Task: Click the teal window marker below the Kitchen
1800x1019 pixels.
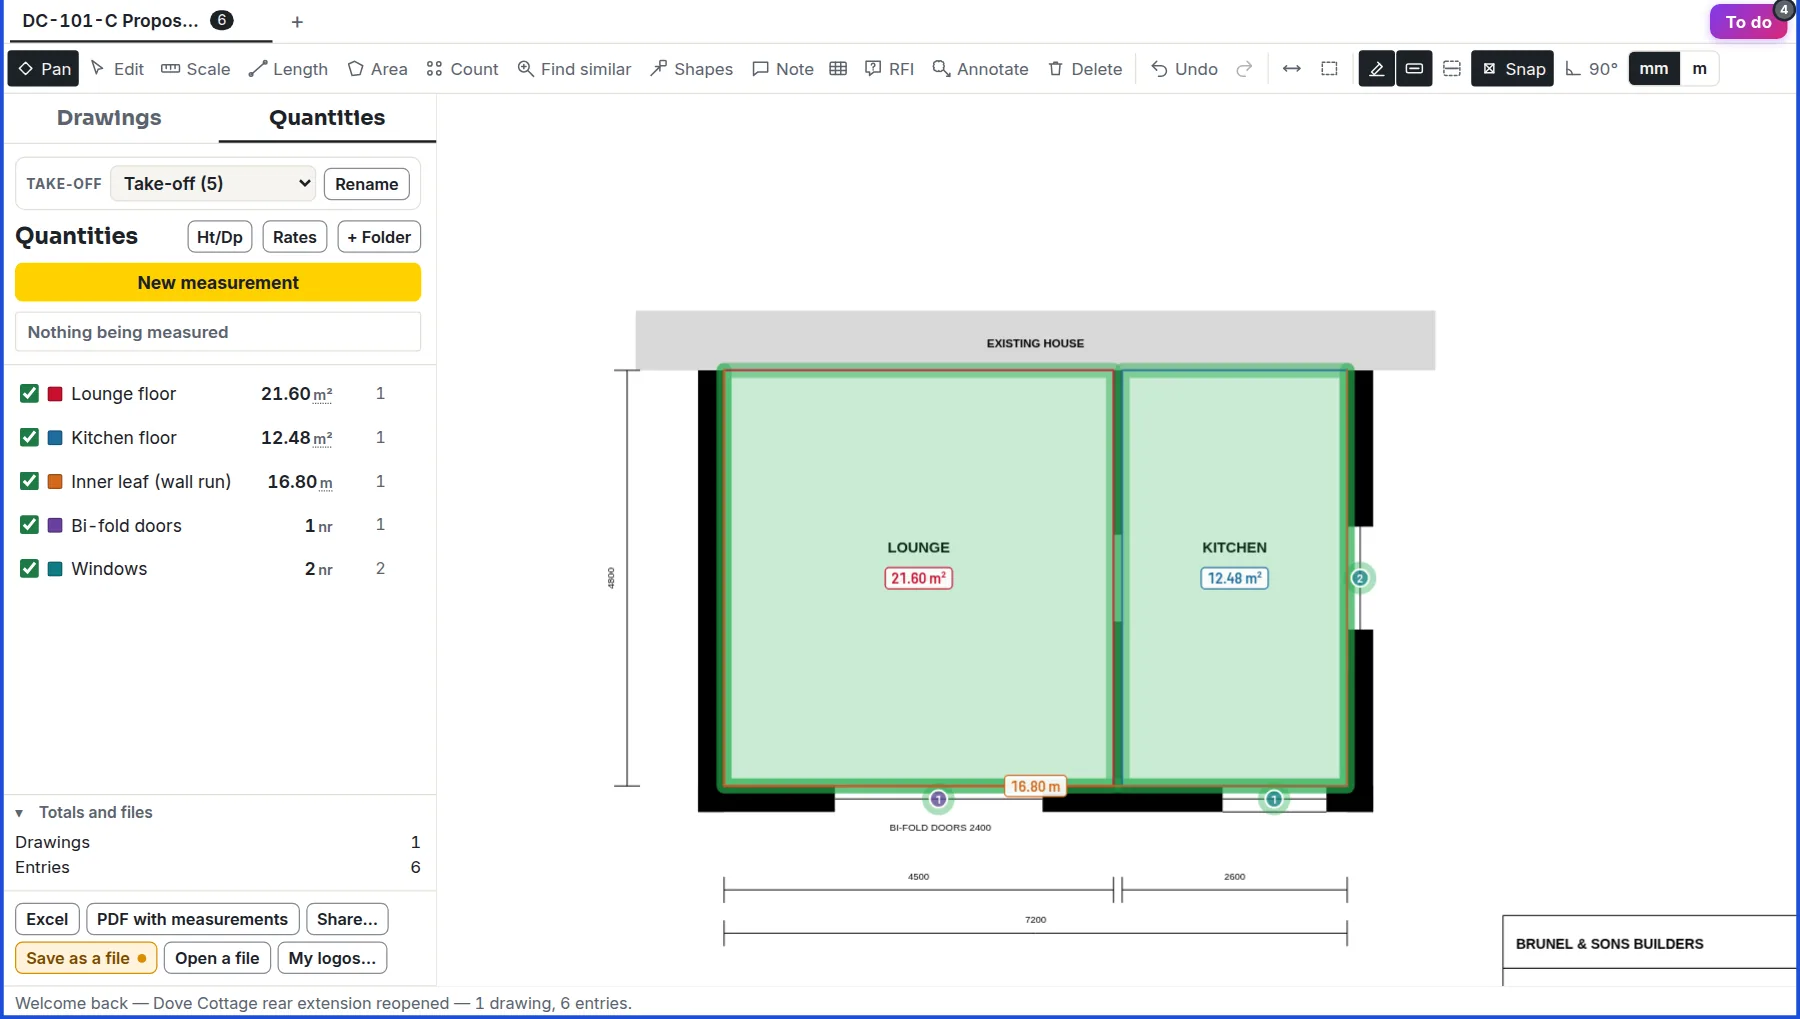Action: pos(1274,799)
